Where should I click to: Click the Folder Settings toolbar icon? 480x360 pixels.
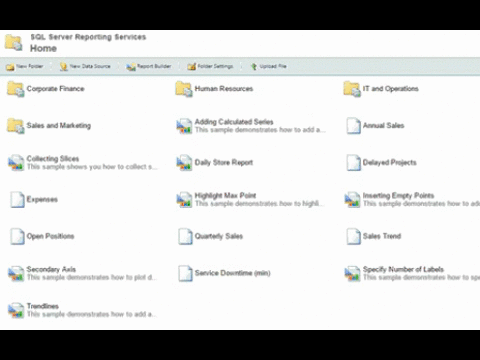191,67
